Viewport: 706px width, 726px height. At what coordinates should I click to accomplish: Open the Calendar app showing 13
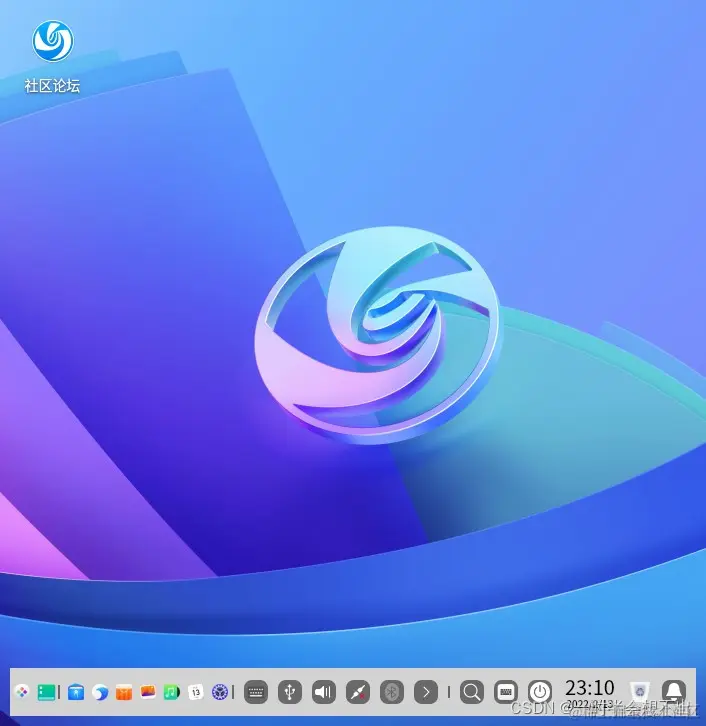pos(196,692)
